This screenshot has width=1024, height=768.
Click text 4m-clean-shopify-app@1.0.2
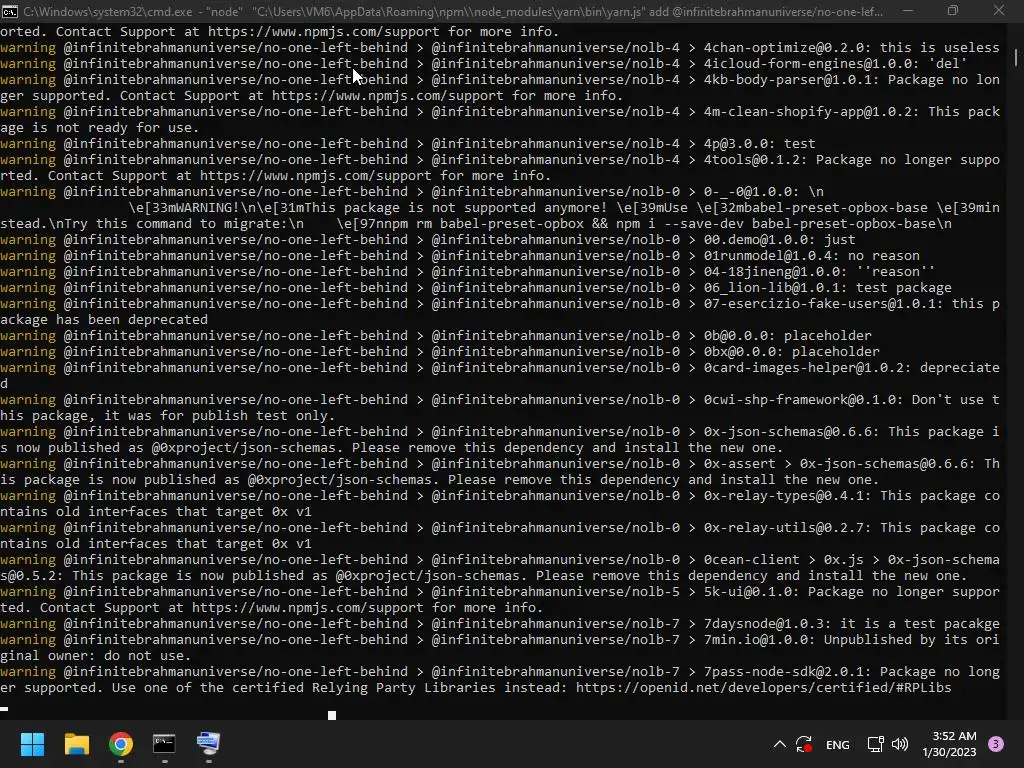811,112
